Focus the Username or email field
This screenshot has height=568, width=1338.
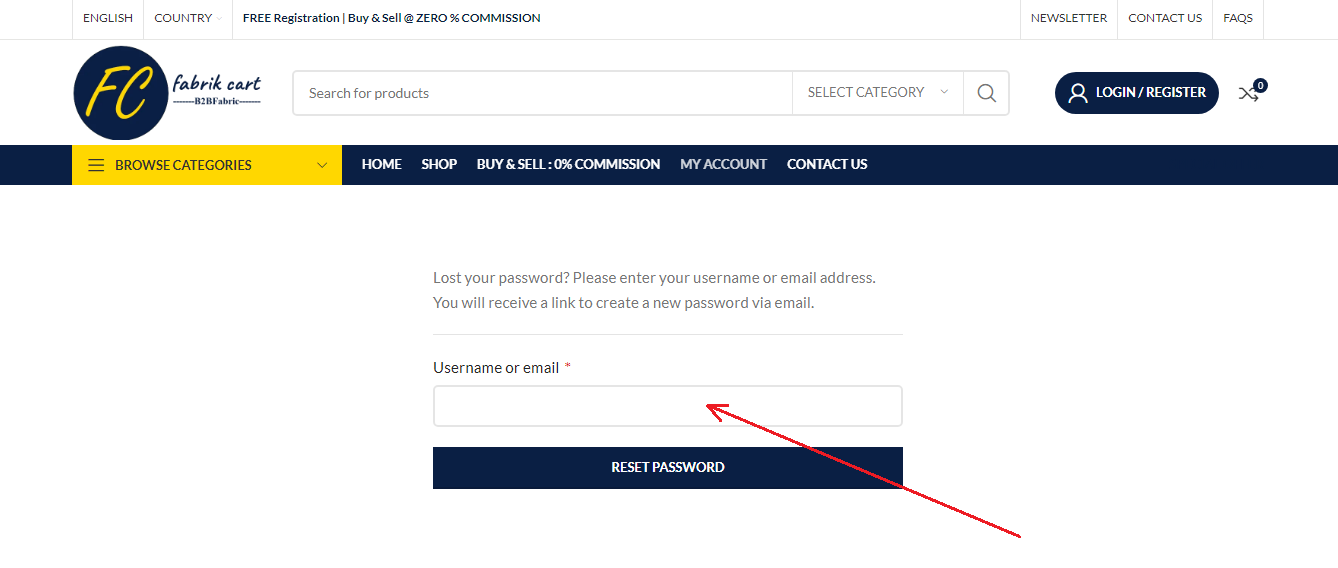tap(668, 406)
